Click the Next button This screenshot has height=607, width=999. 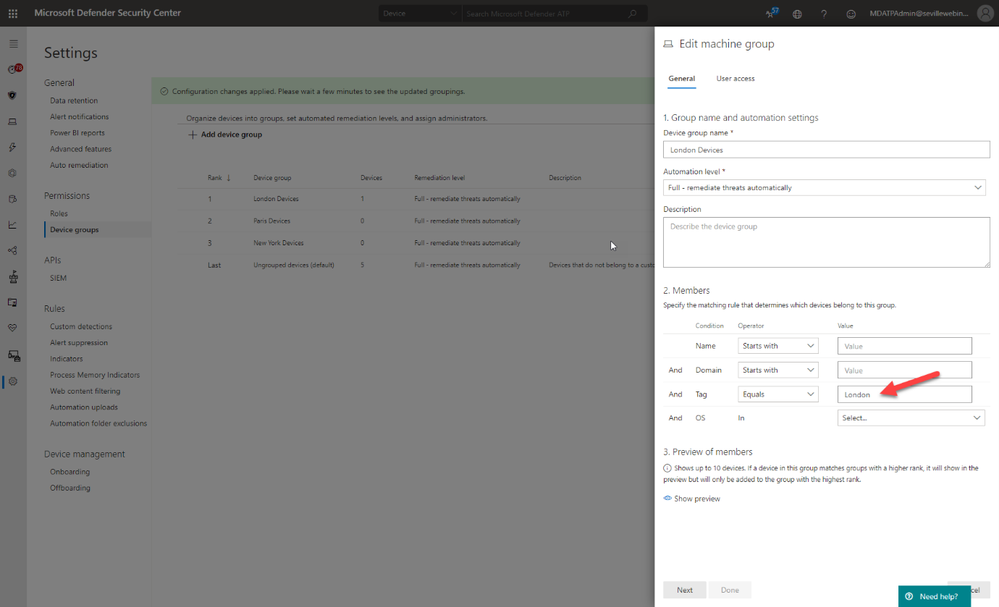coord(684,590)
